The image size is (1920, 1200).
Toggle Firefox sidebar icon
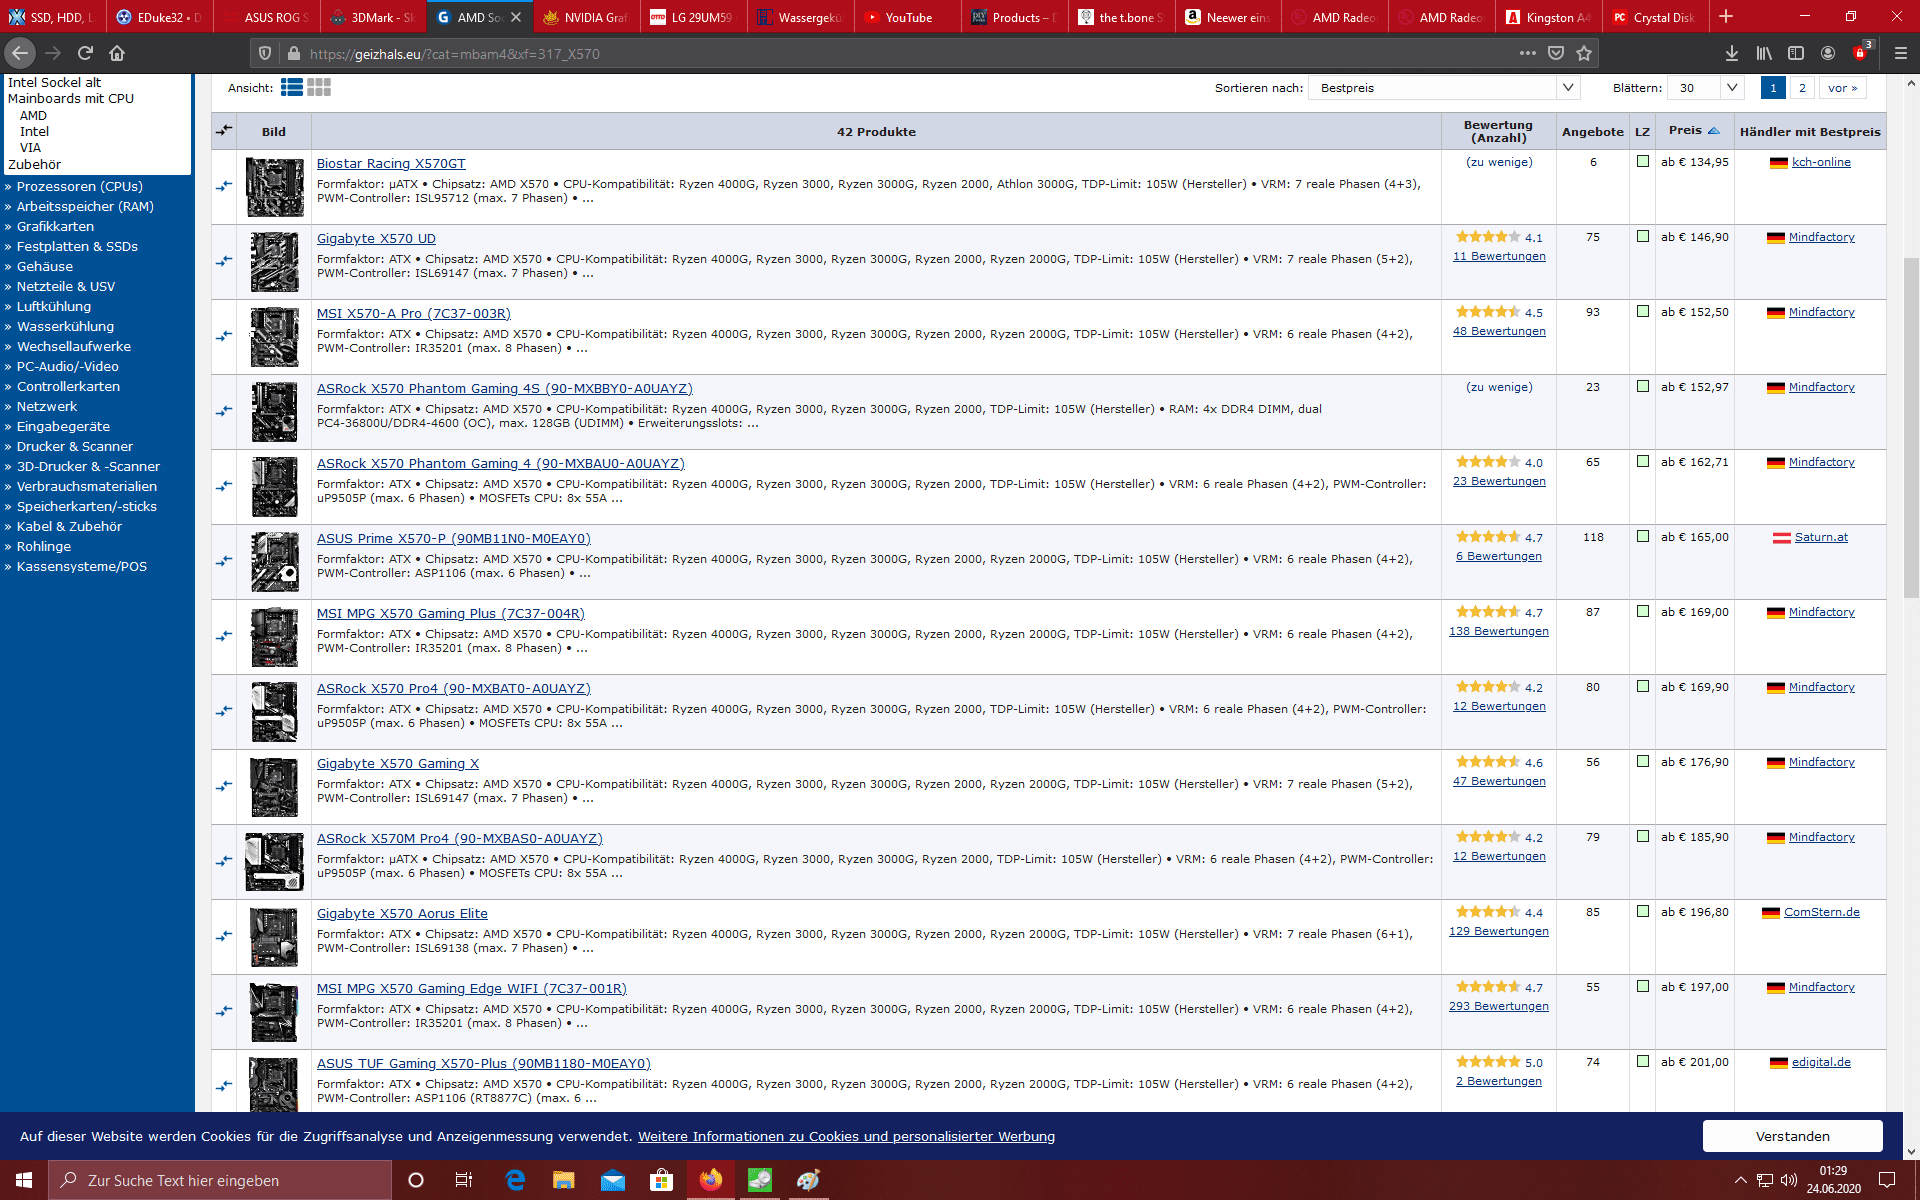[1796, 53]
